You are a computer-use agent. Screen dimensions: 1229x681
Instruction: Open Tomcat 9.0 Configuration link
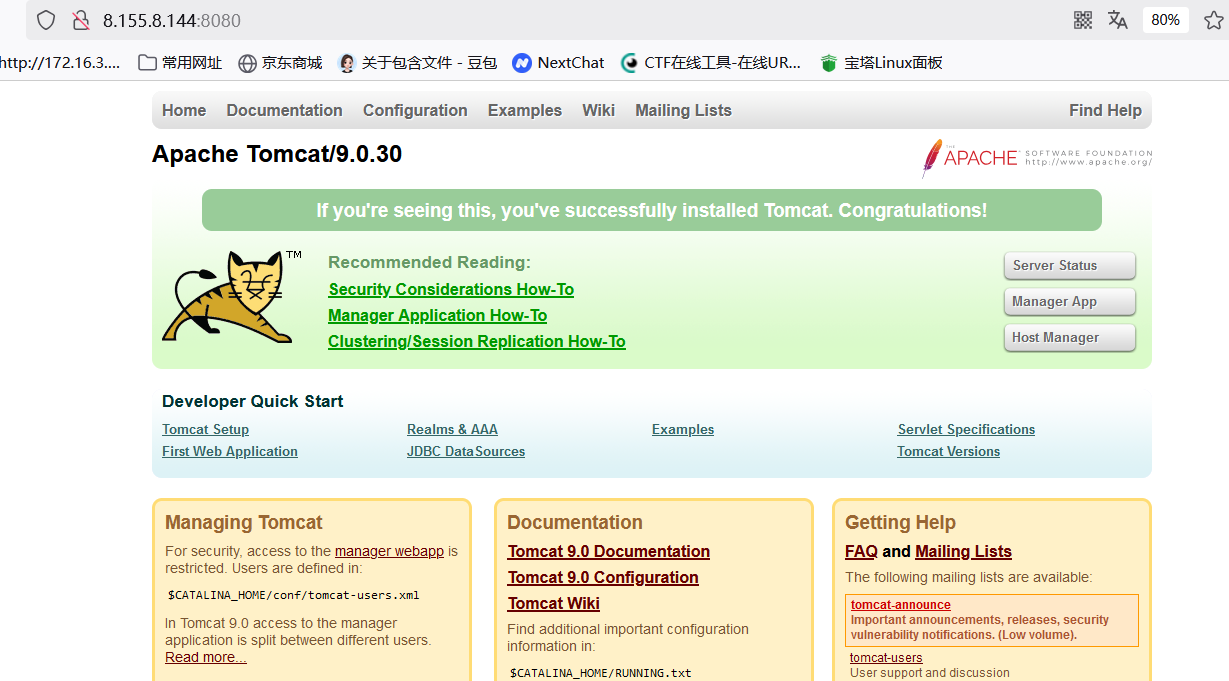pyautogui.click(x=603, y=578)
